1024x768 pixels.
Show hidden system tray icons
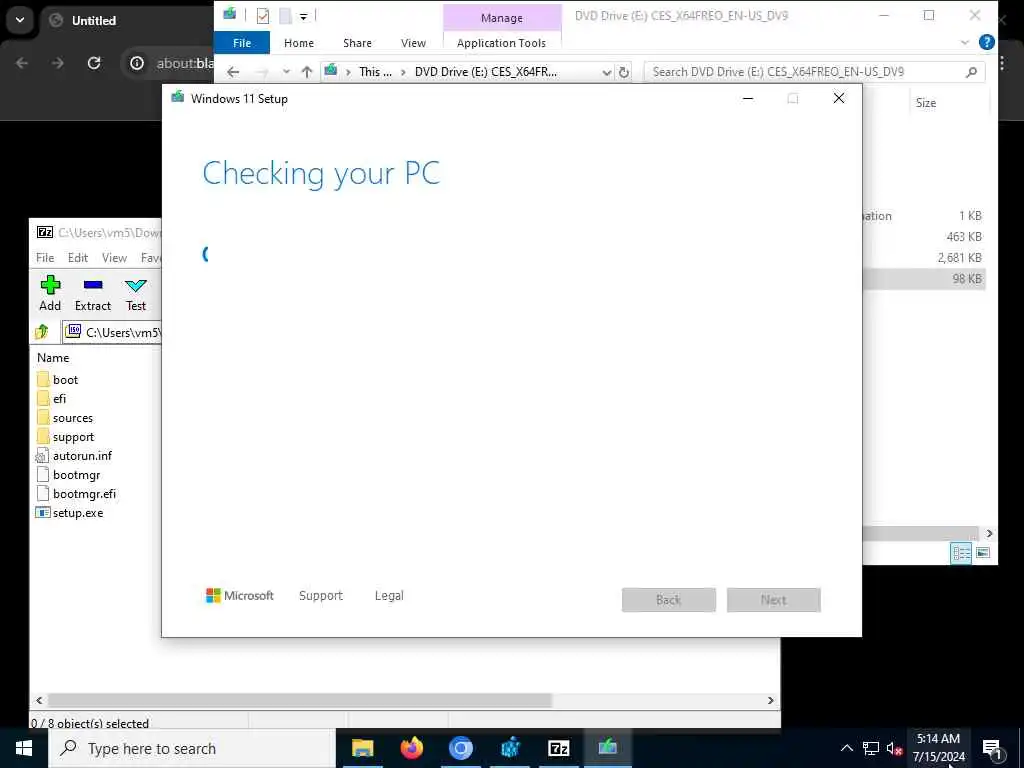846,748
